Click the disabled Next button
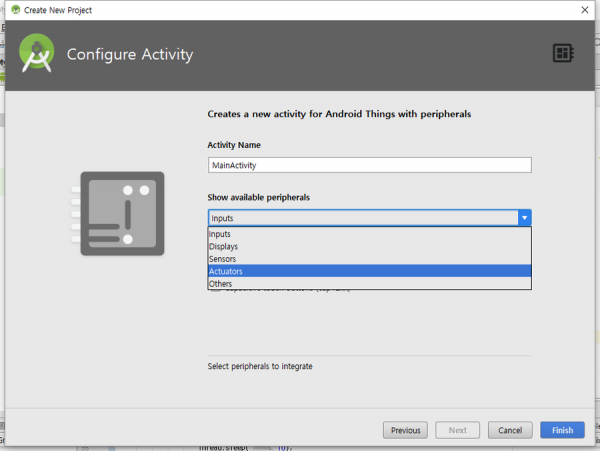This screenshot has width=600, height=451. click(457, 430)
